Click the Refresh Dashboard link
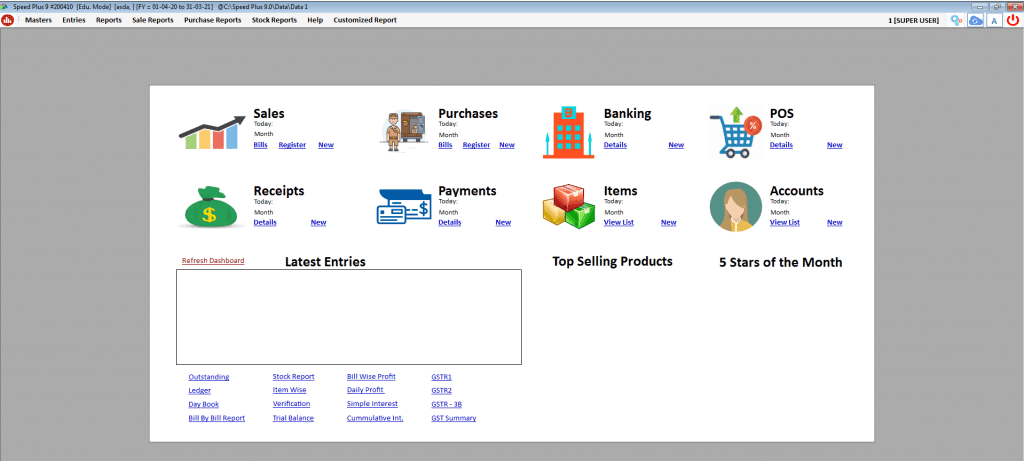 212,261
